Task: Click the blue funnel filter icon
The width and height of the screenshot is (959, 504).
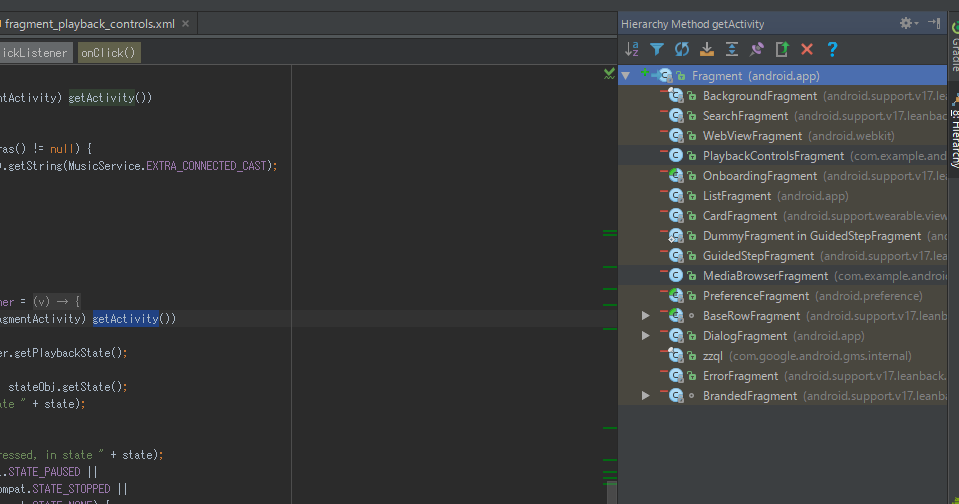Action: pyautogui.click(x=657, y=49)
